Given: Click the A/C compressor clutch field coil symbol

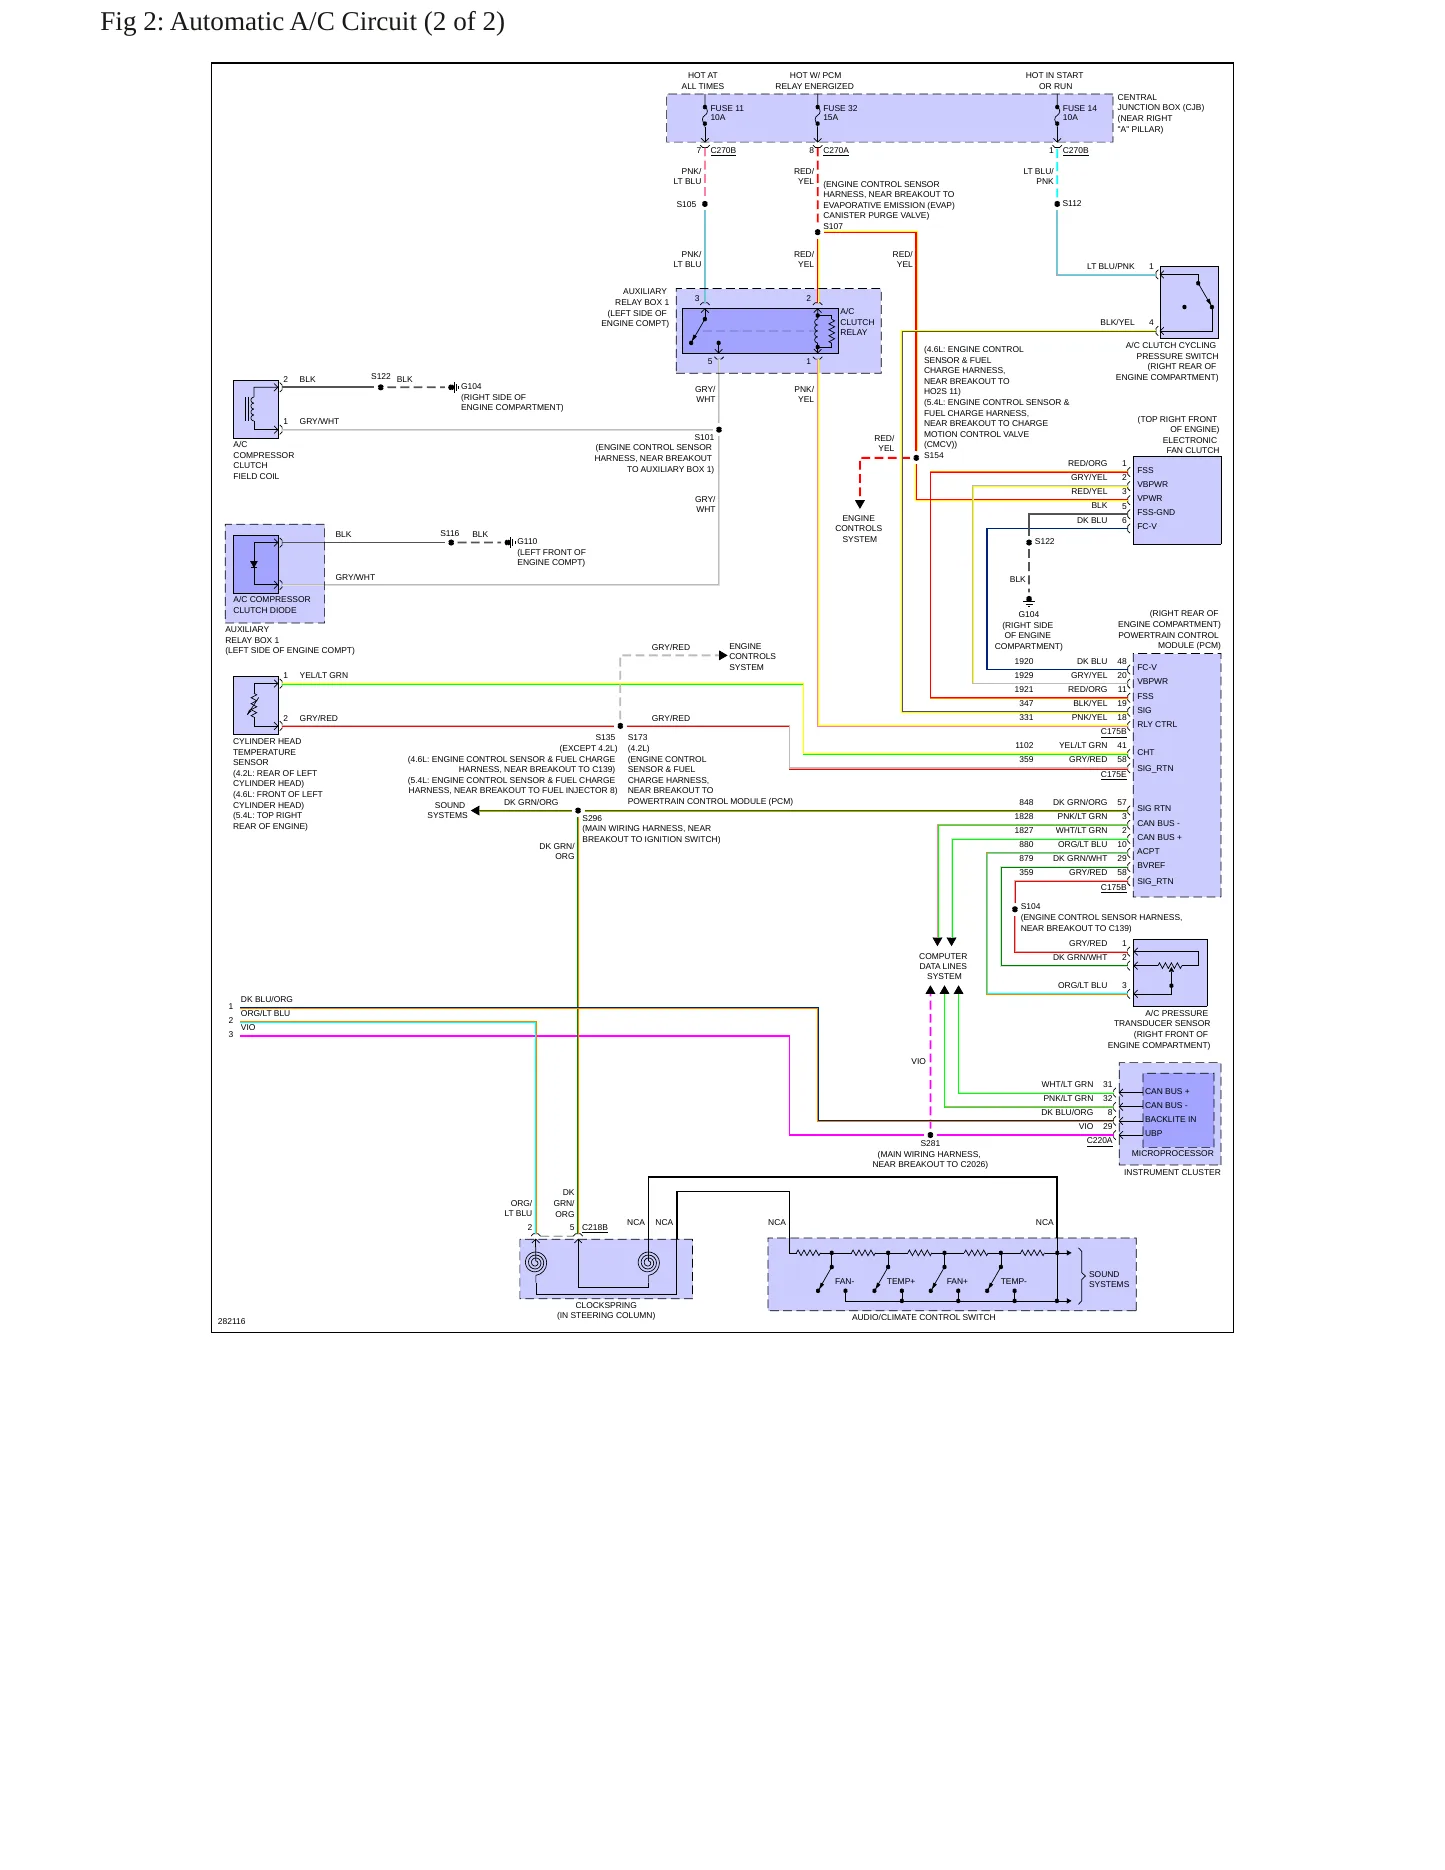Looking at the screenshot, I should [256, 409].
